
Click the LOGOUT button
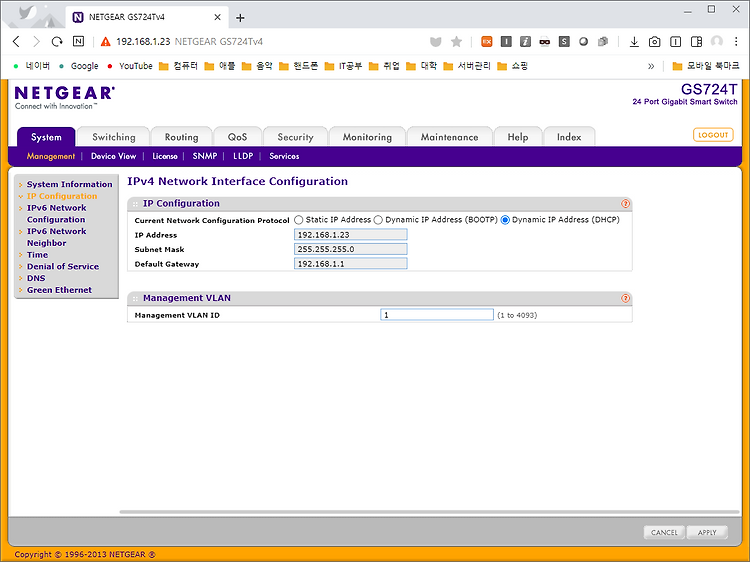[x=713, y=135]
